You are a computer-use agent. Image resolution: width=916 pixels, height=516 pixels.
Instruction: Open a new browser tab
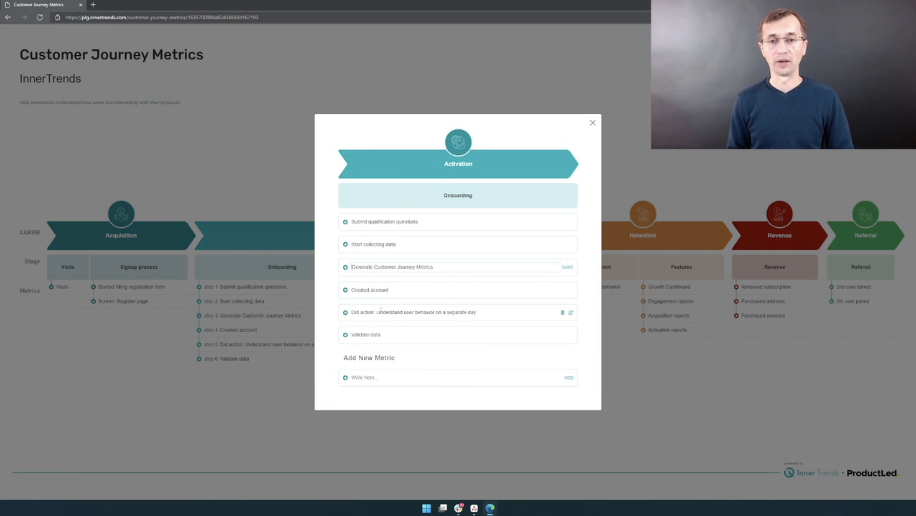pyautogui.click(x=93, y=5)
